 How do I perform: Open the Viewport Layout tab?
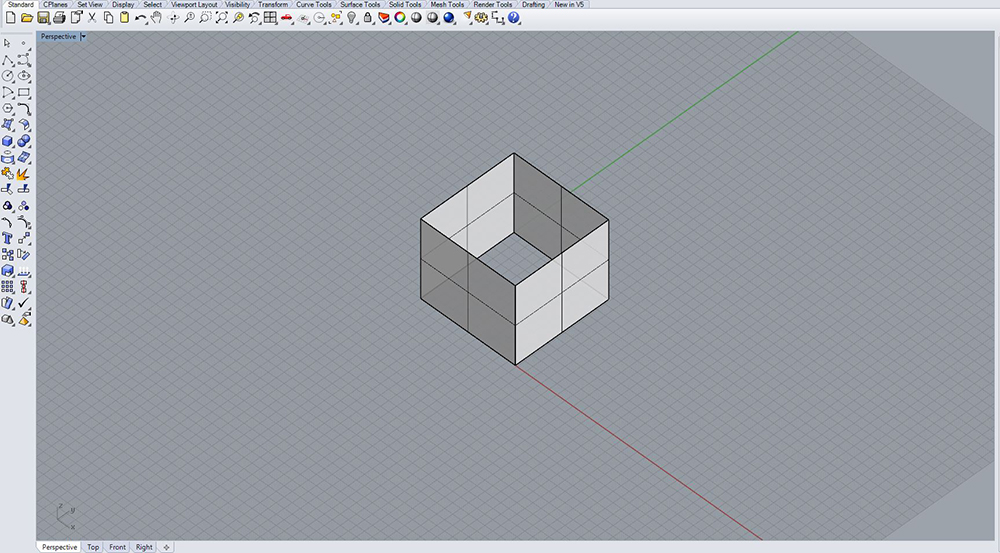point(195,4)
